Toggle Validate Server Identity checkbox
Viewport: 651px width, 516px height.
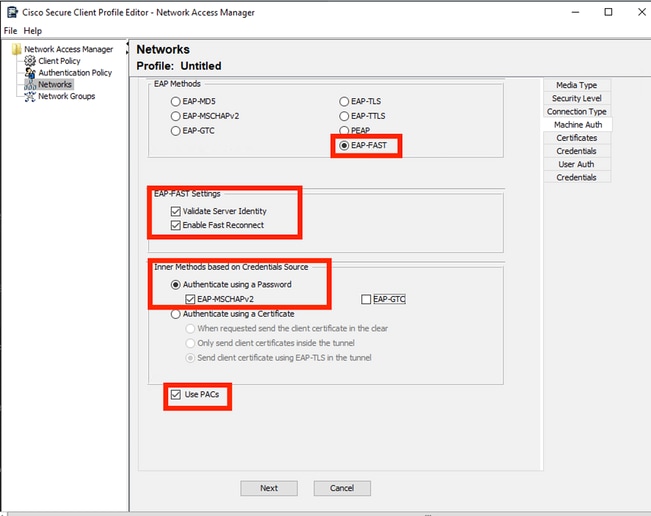click(x=176, y=211)
